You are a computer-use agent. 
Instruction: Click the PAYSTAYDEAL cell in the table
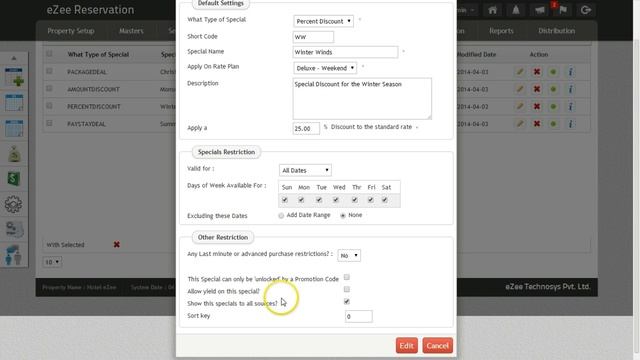[87, 124]
